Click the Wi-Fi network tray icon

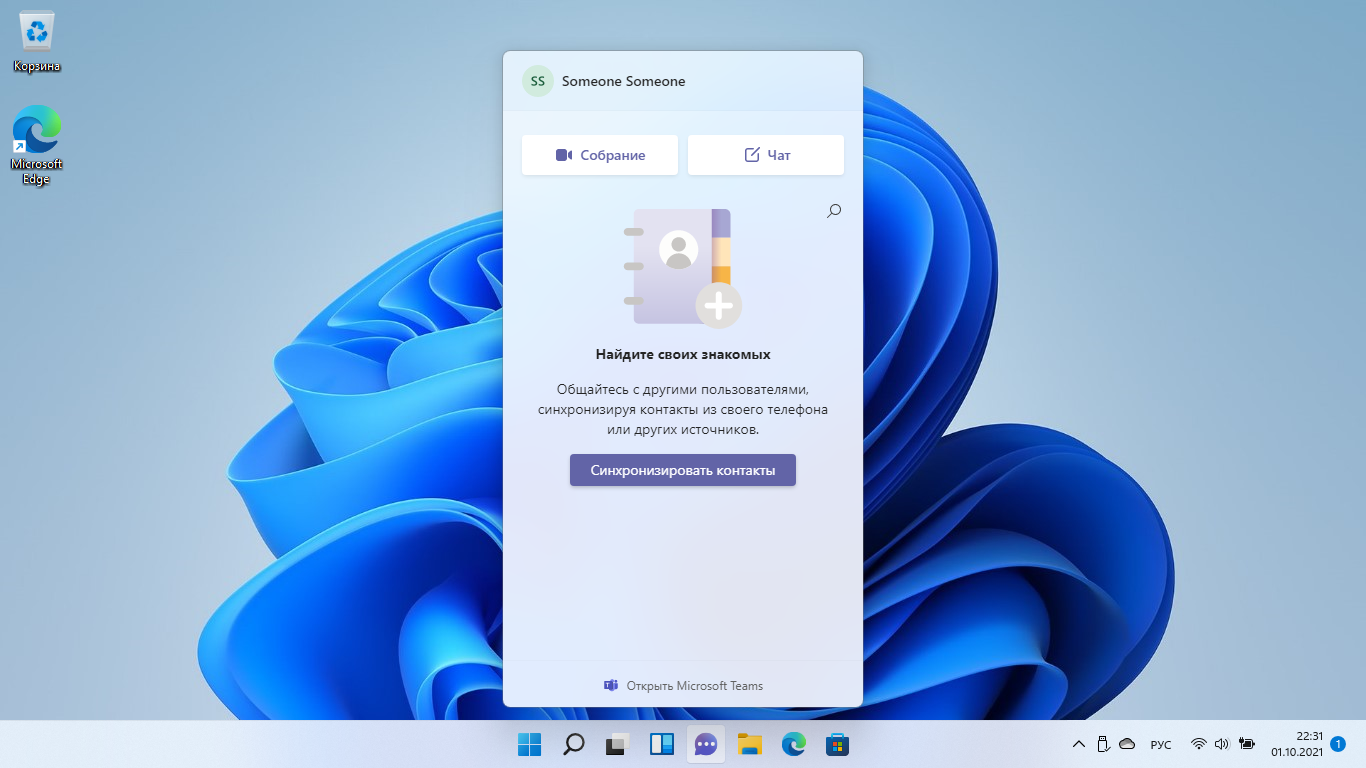[1199, 744]
